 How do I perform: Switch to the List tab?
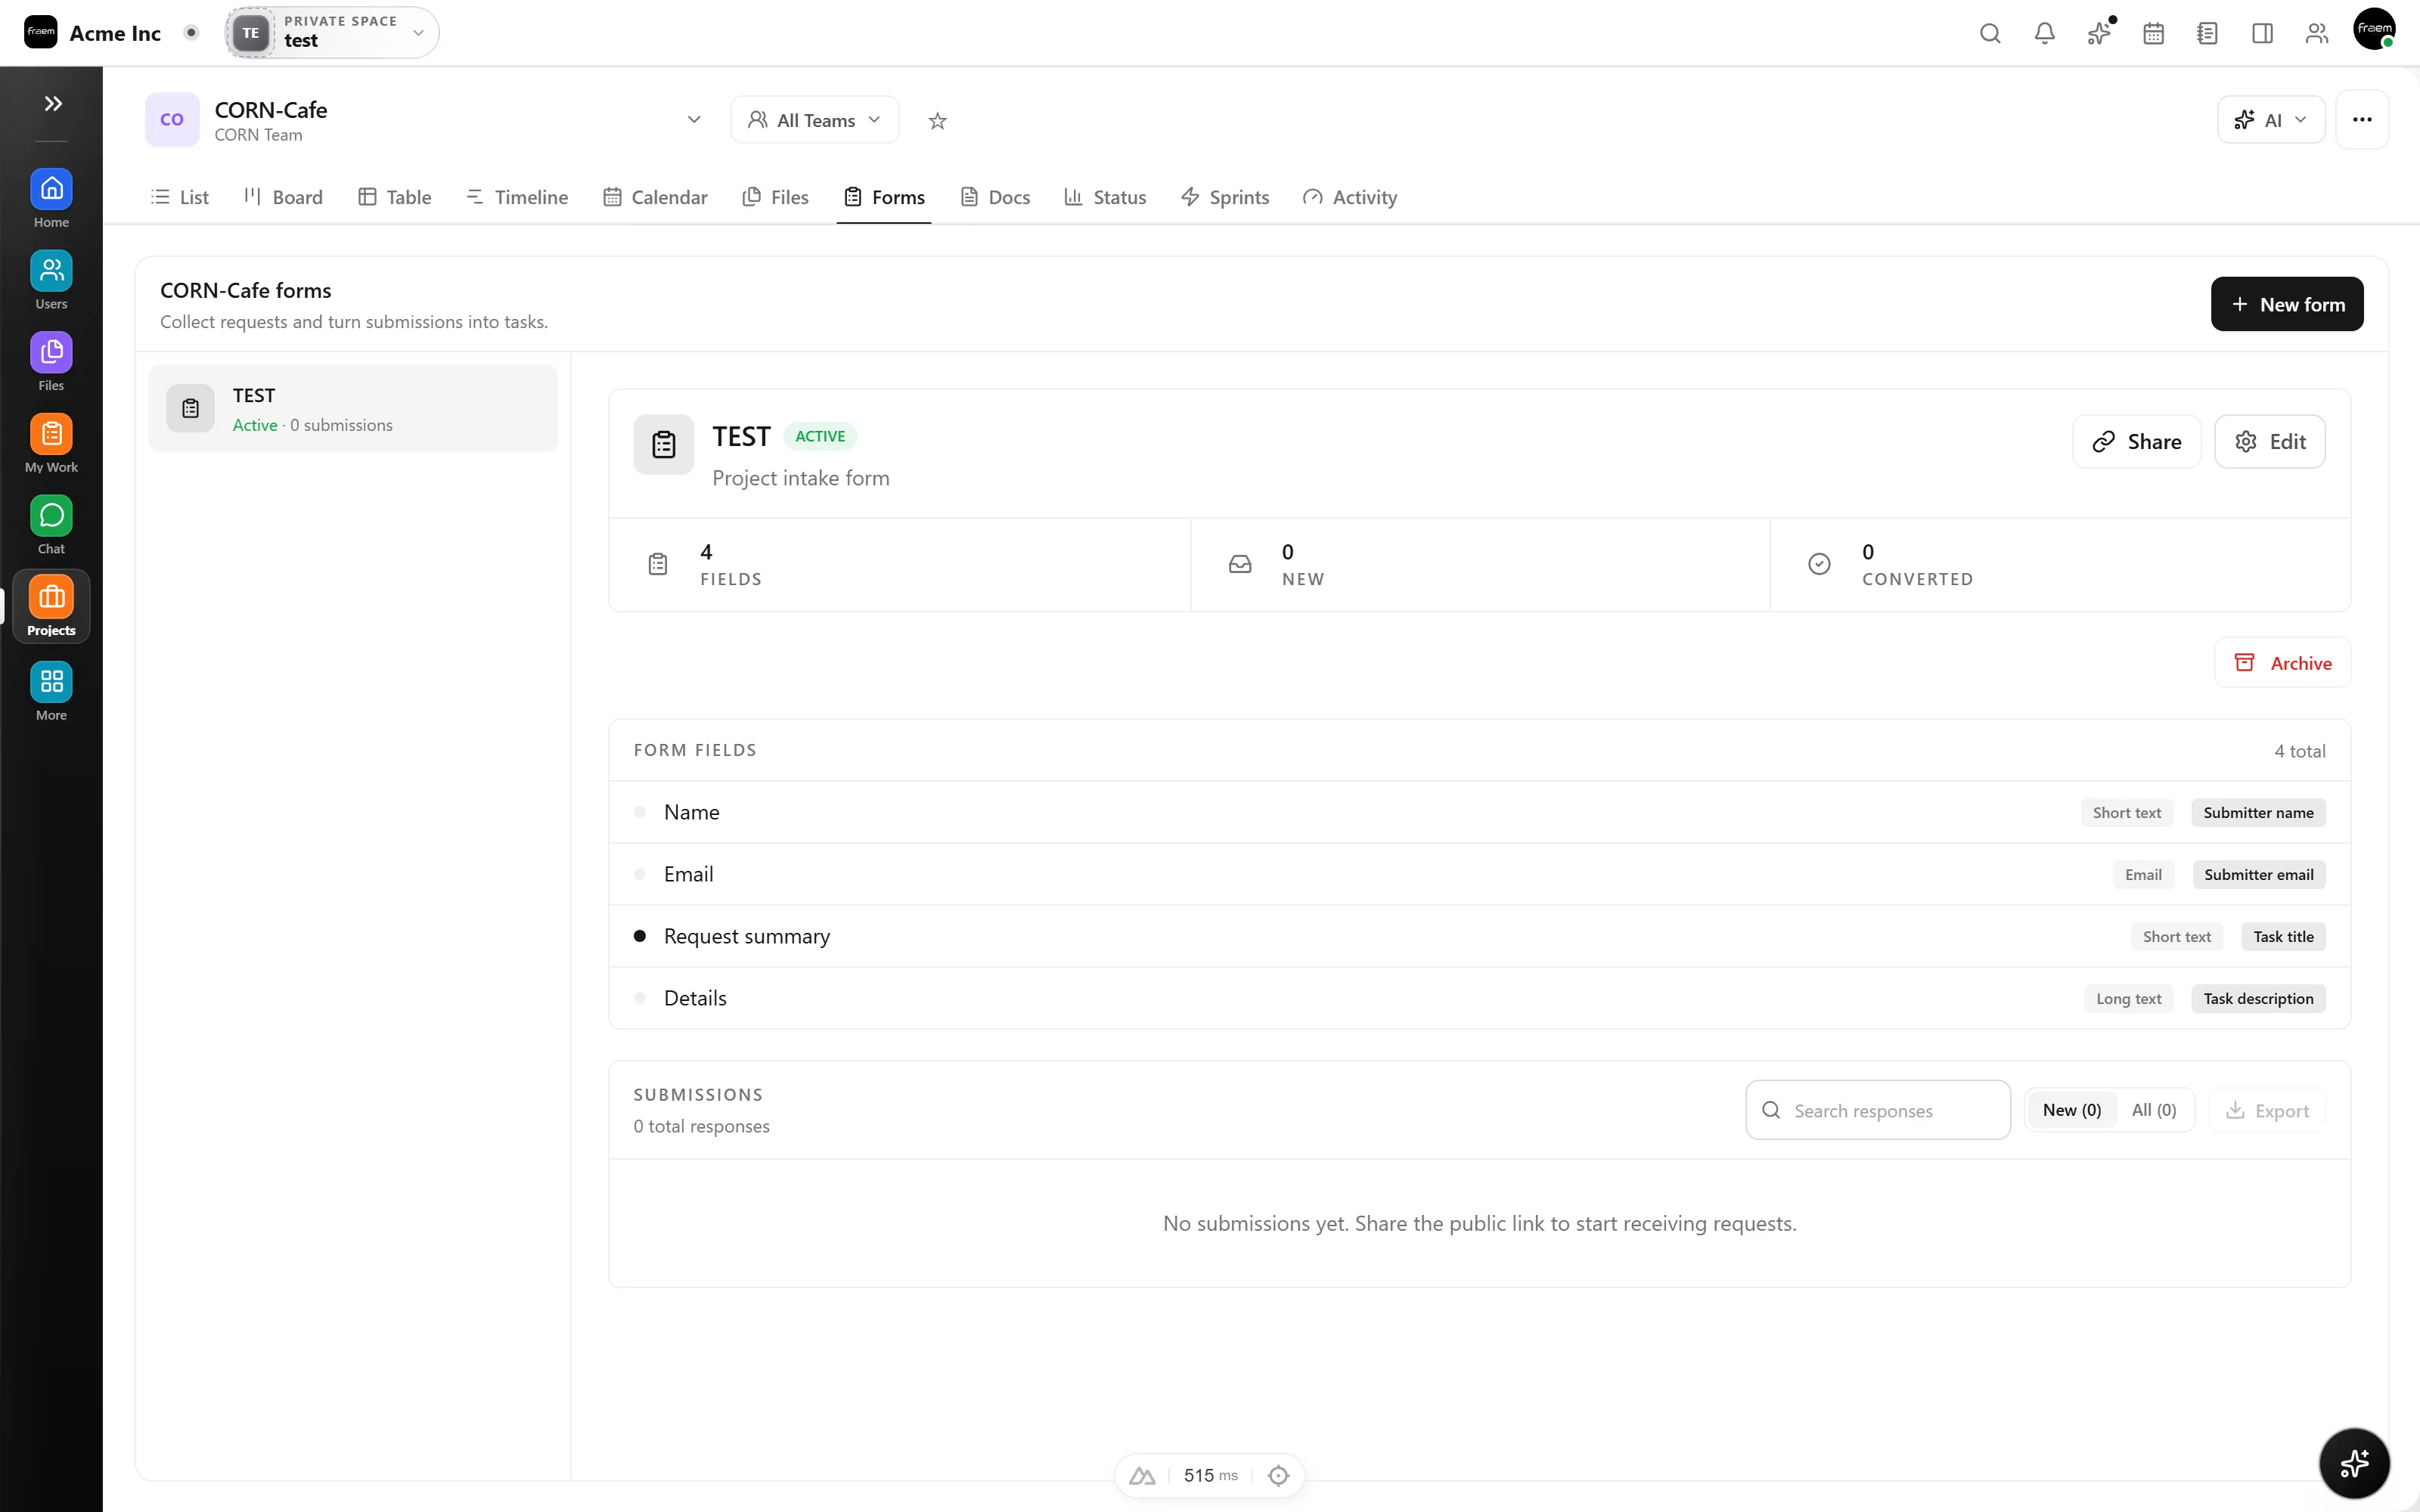click(179, 197)
